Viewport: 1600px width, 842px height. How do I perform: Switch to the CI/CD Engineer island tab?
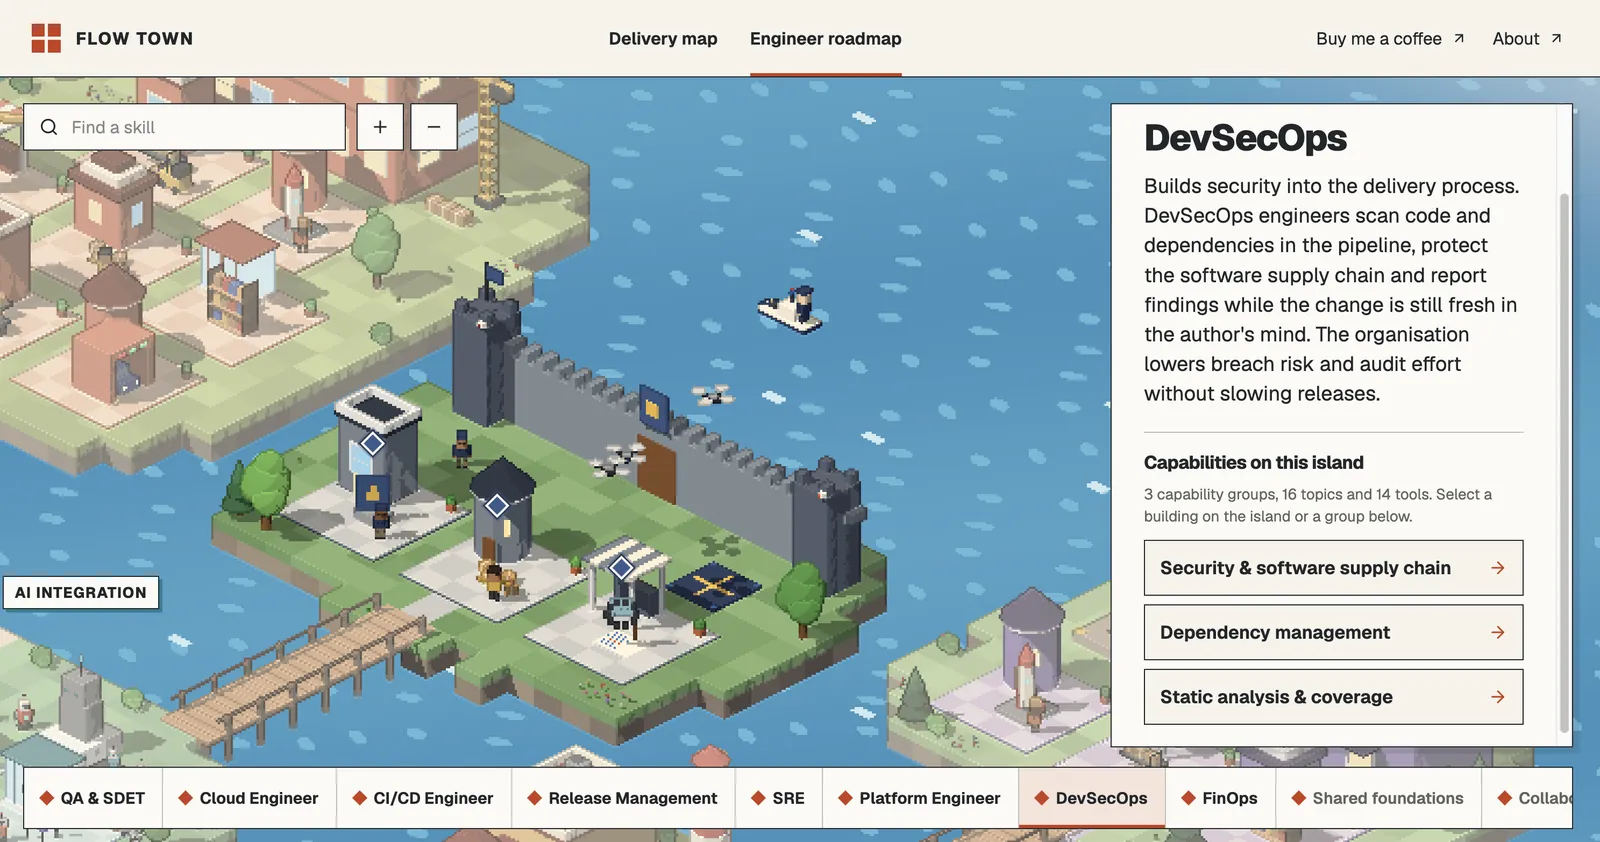424,798
